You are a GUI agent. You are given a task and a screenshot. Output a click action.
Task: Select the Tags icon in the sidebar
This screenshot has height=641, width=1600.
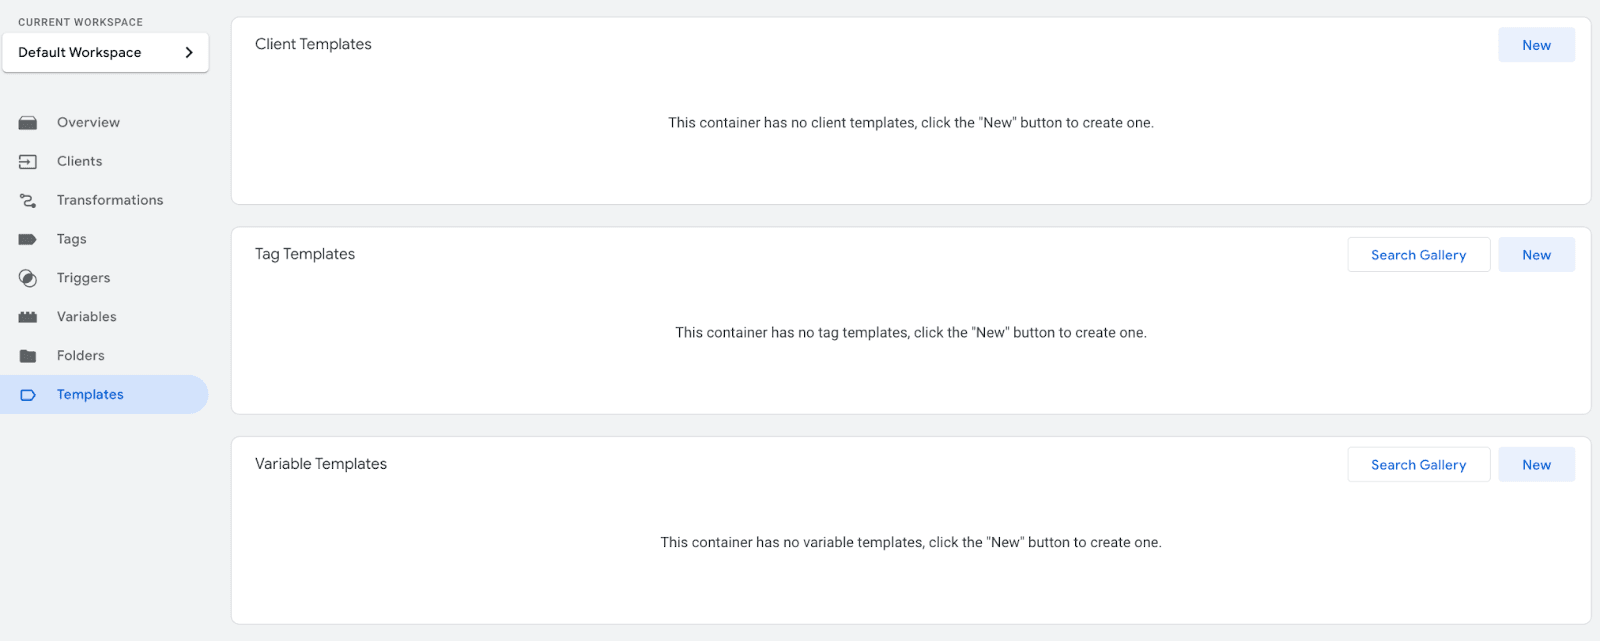pos(28,239)
